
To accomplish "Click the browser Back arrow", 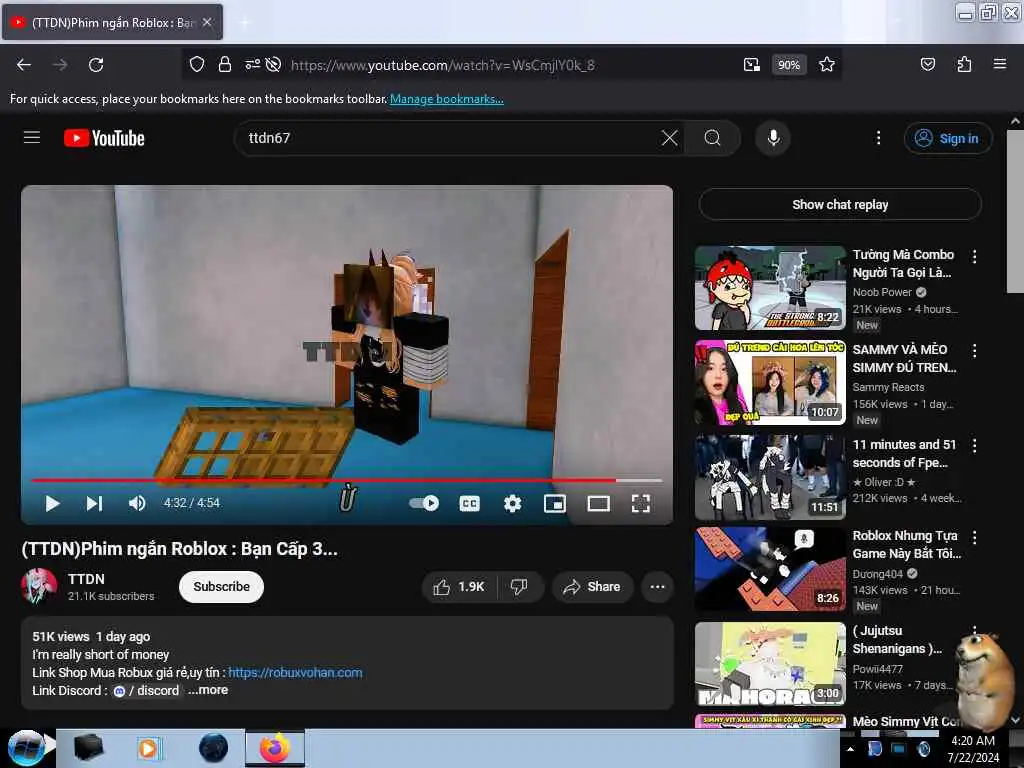I will coord(24,65).
